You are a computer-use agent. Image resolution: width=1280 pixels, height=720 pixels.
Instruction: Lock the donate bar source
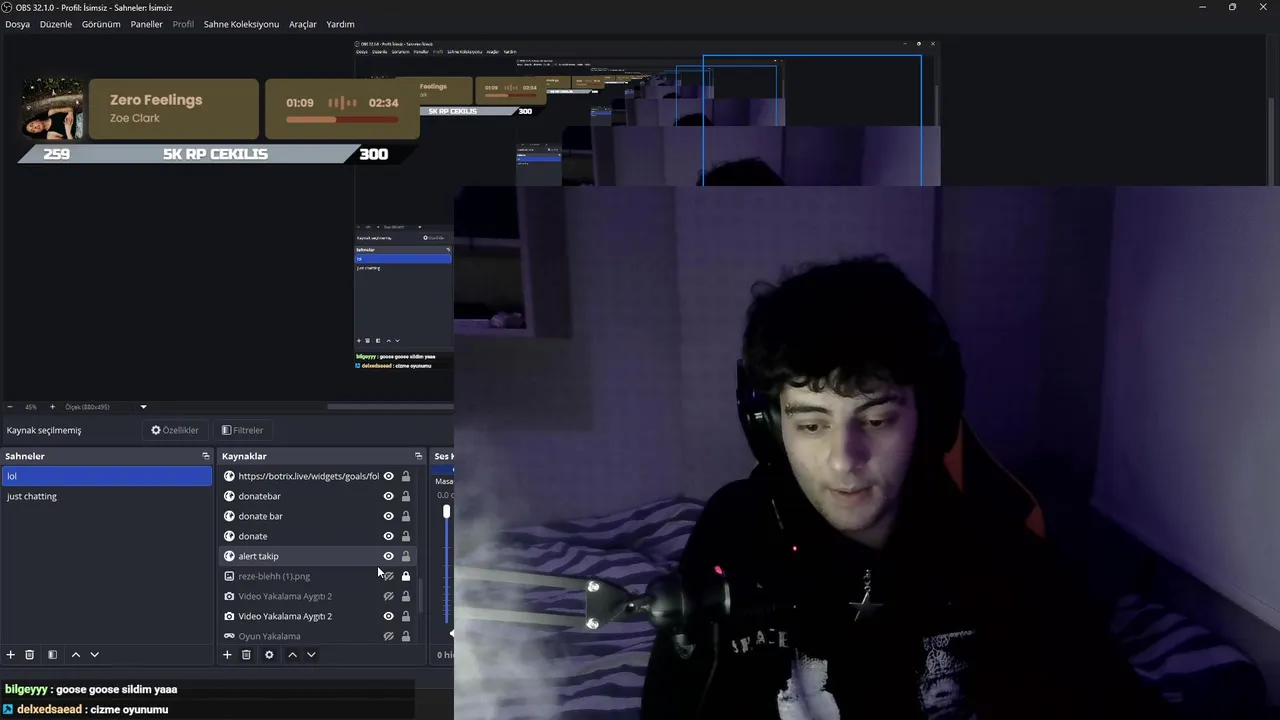click(406, 516)
